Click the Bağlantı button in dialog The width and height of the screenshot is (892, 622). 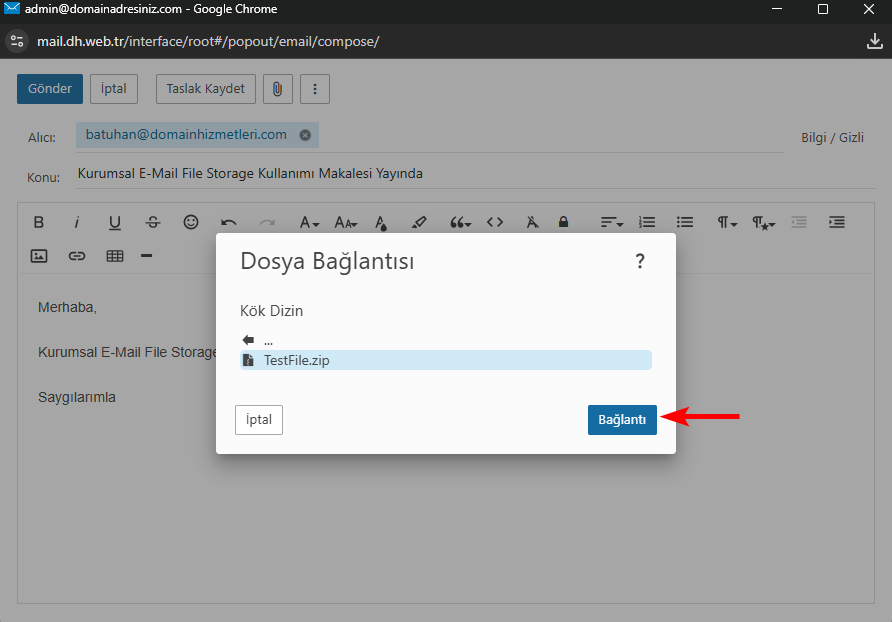(621, 420)
